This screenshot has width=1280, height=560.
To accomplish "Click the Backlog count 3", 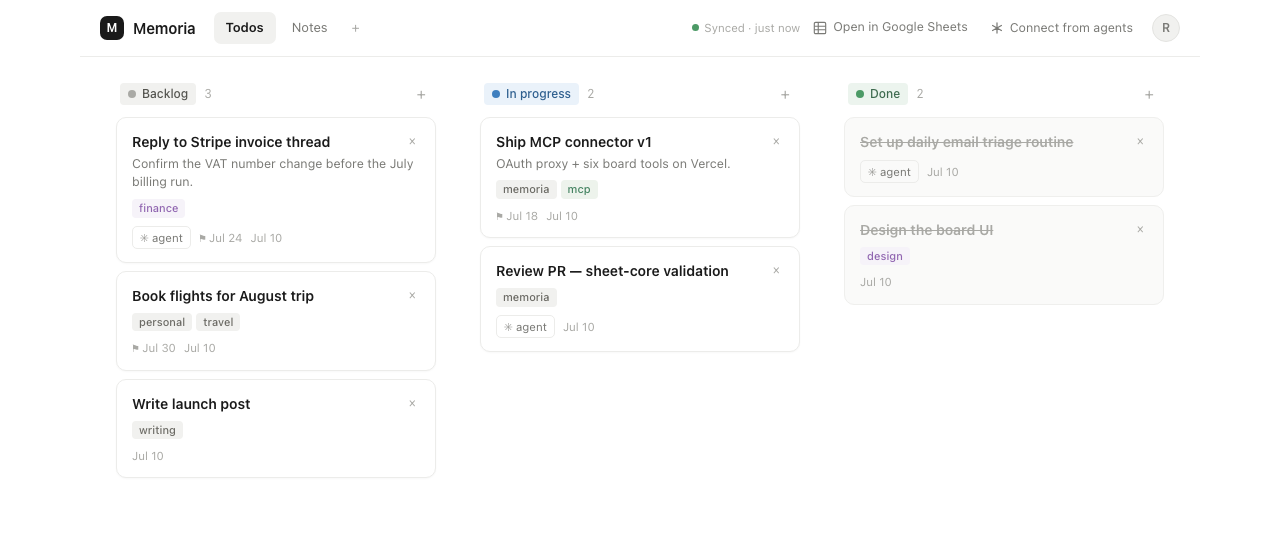I will click(x=208, y=94).
